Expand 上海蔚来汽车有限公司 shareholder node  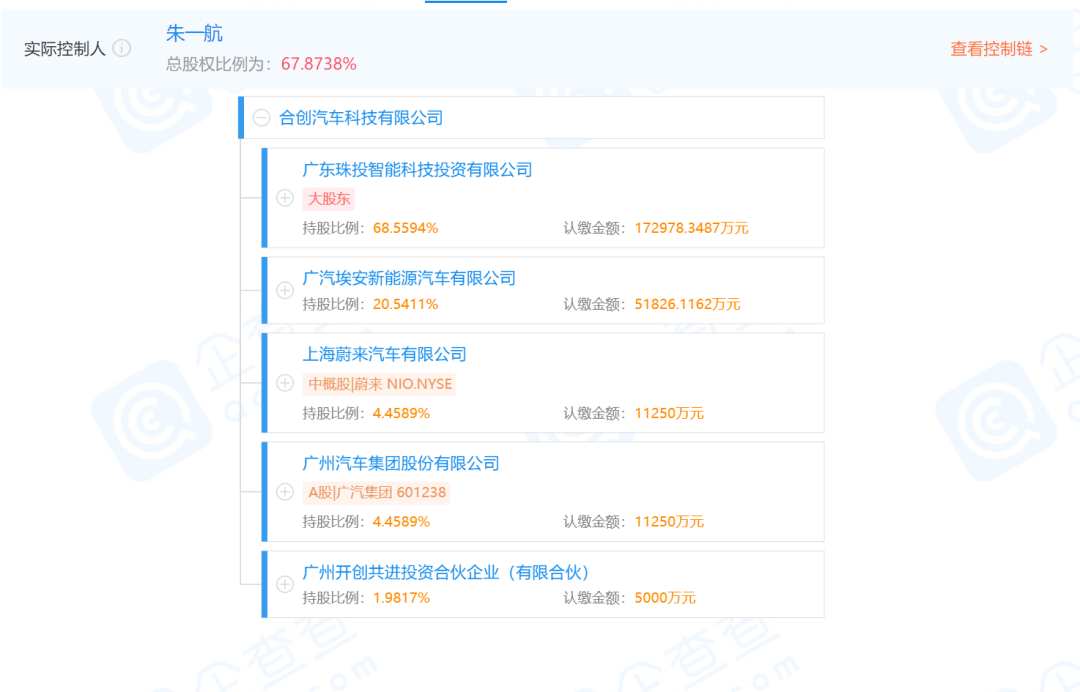tap(285, 383)
